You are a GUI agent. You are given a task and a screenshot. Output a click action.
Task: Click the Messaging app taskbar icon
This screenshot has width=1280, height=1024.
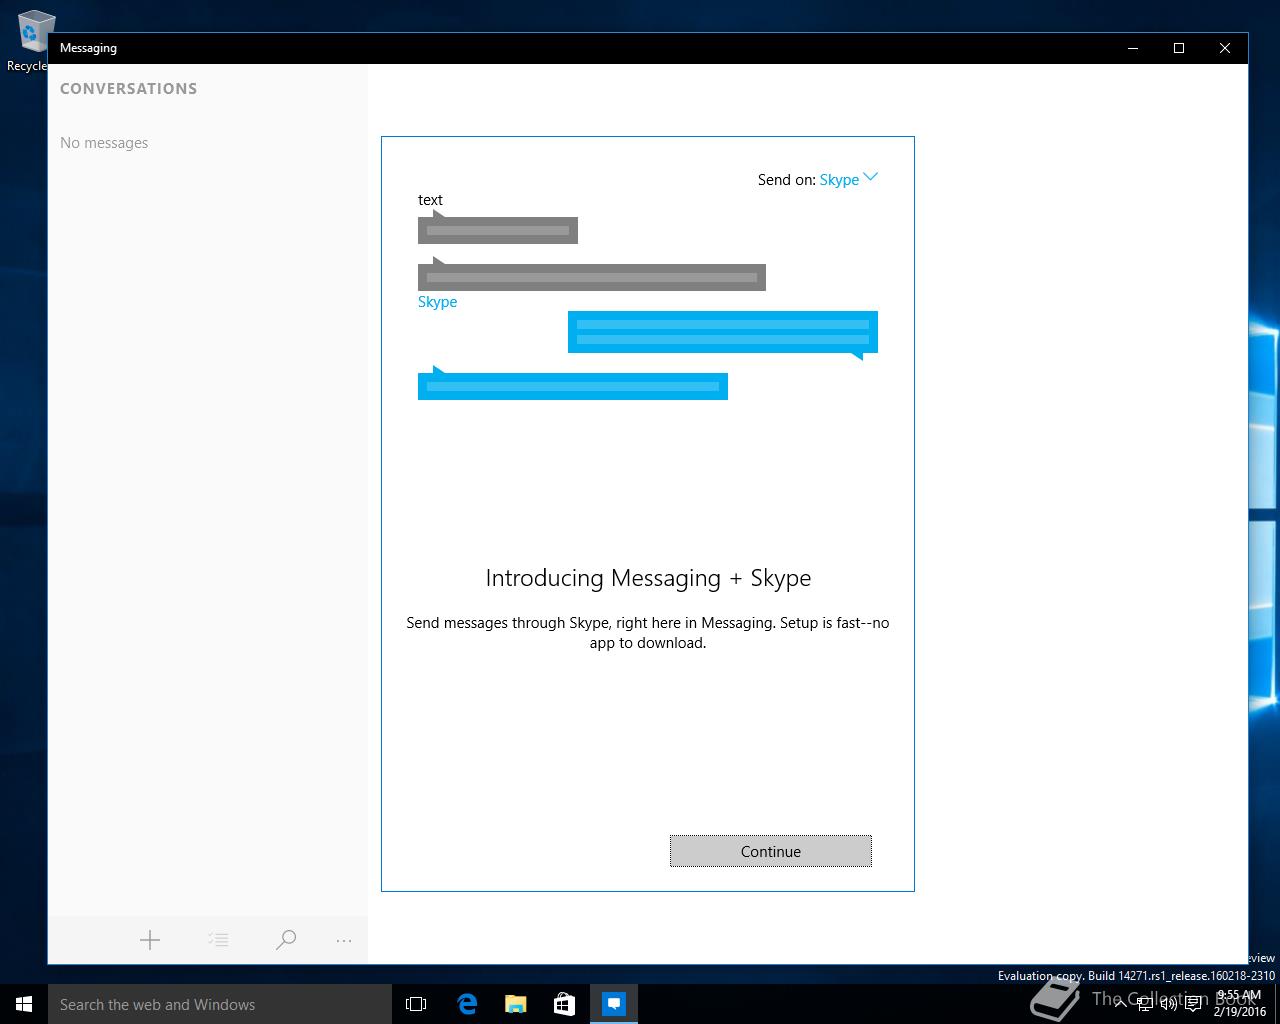pos(614,1004)
